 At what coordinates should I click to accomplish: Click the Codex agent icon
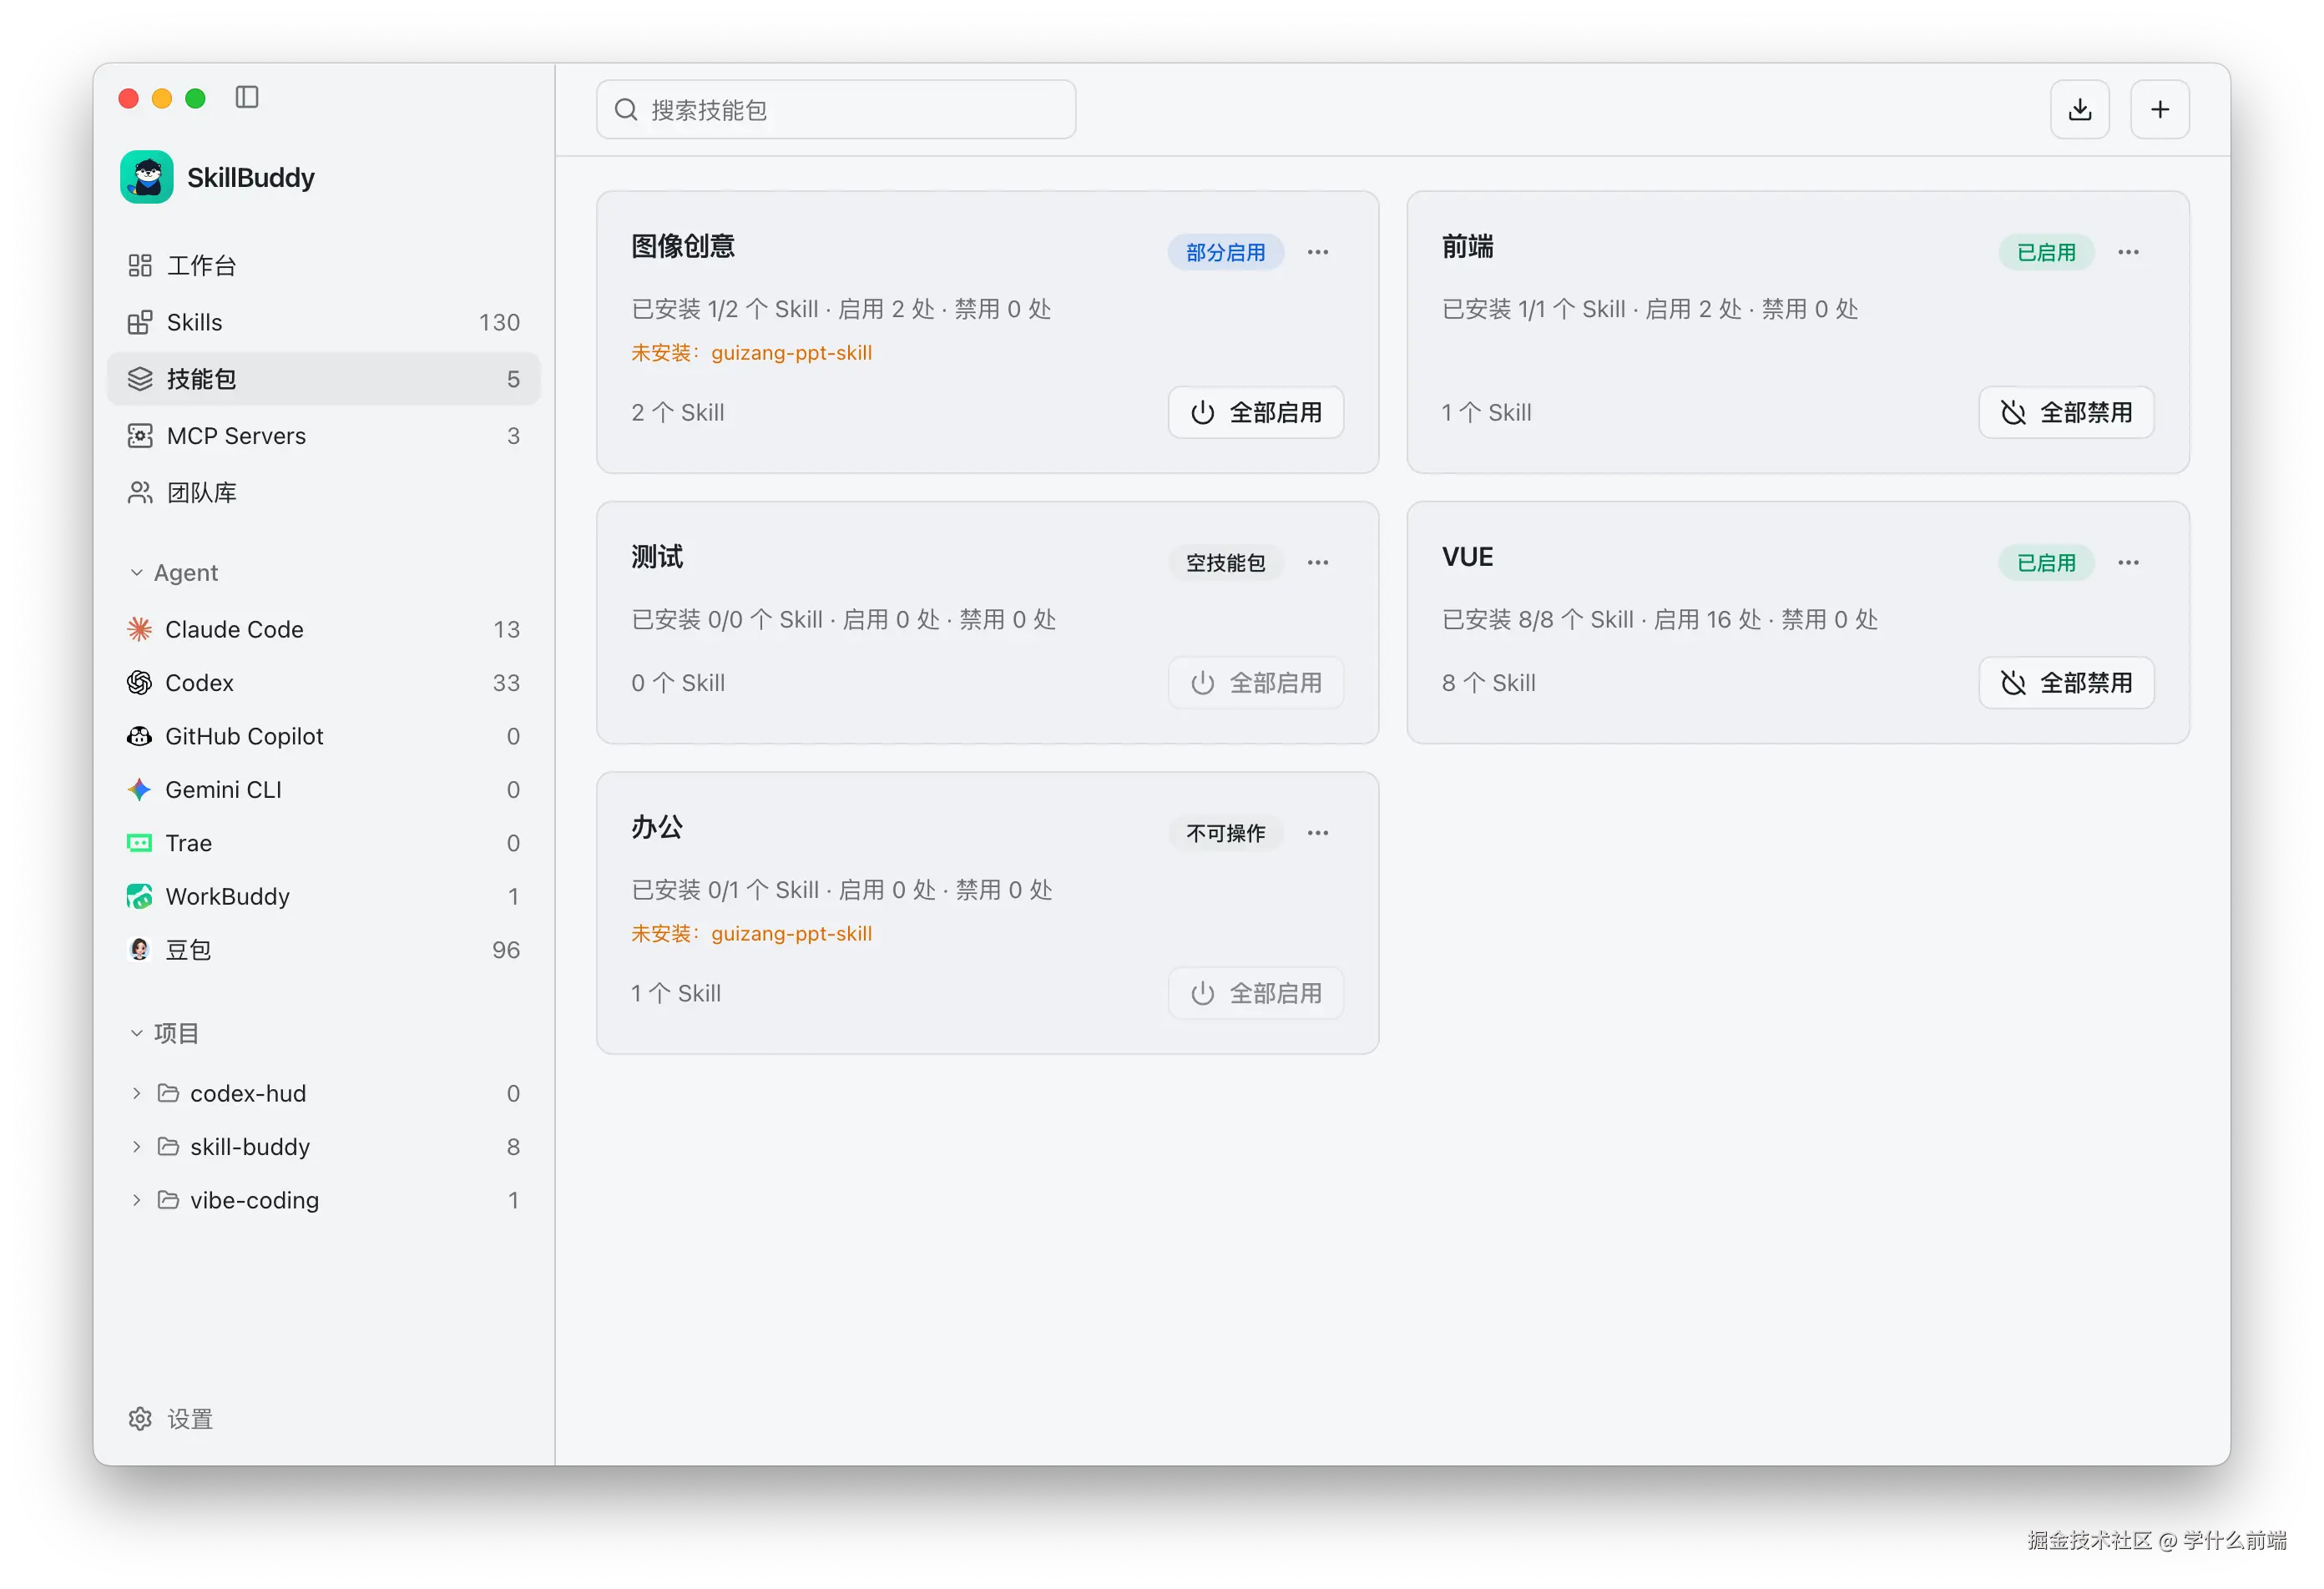coord(139,682)
